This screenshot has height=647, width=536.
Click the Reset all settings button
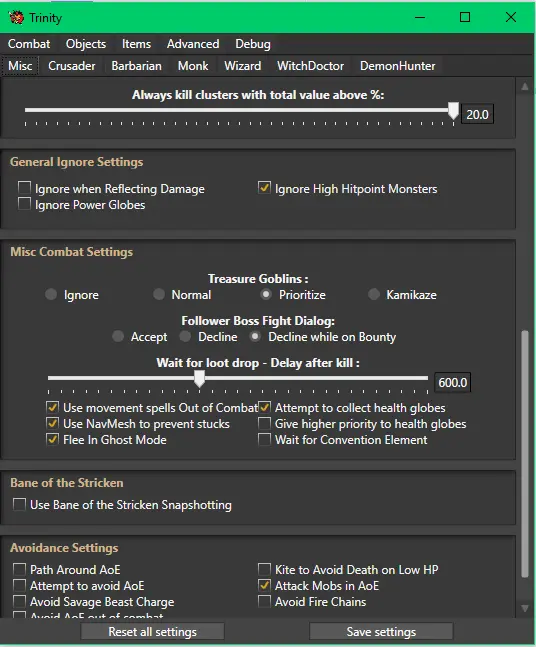[x=152, y=632]
